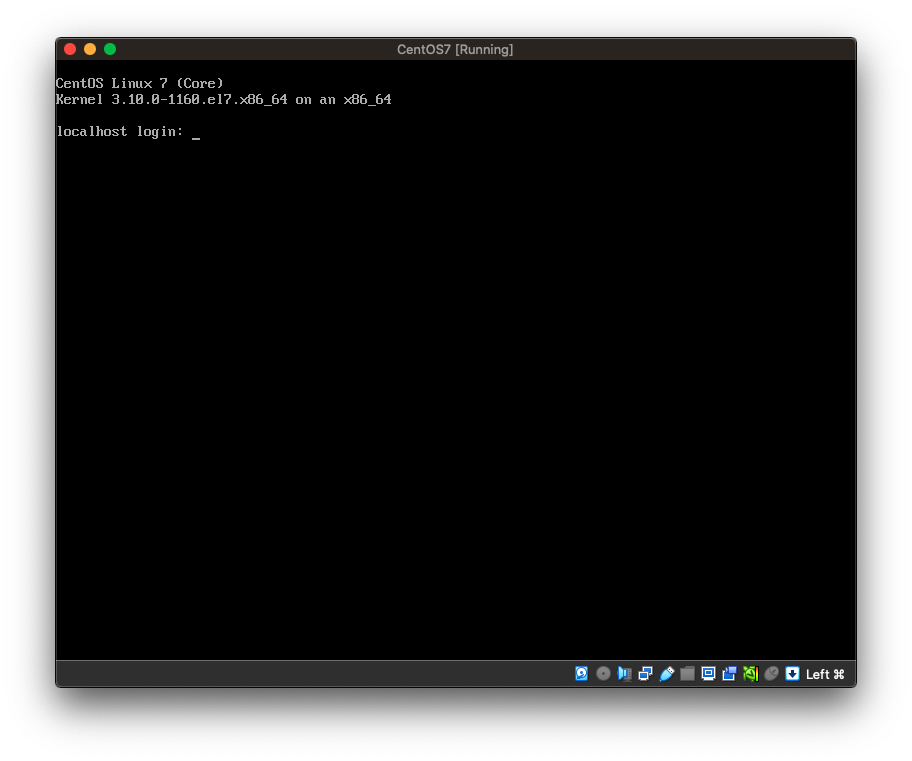Click the empty area of the VM status bar
Image resolution: width=912 pixels, height=761 pixels.
(x=300, y=674)
